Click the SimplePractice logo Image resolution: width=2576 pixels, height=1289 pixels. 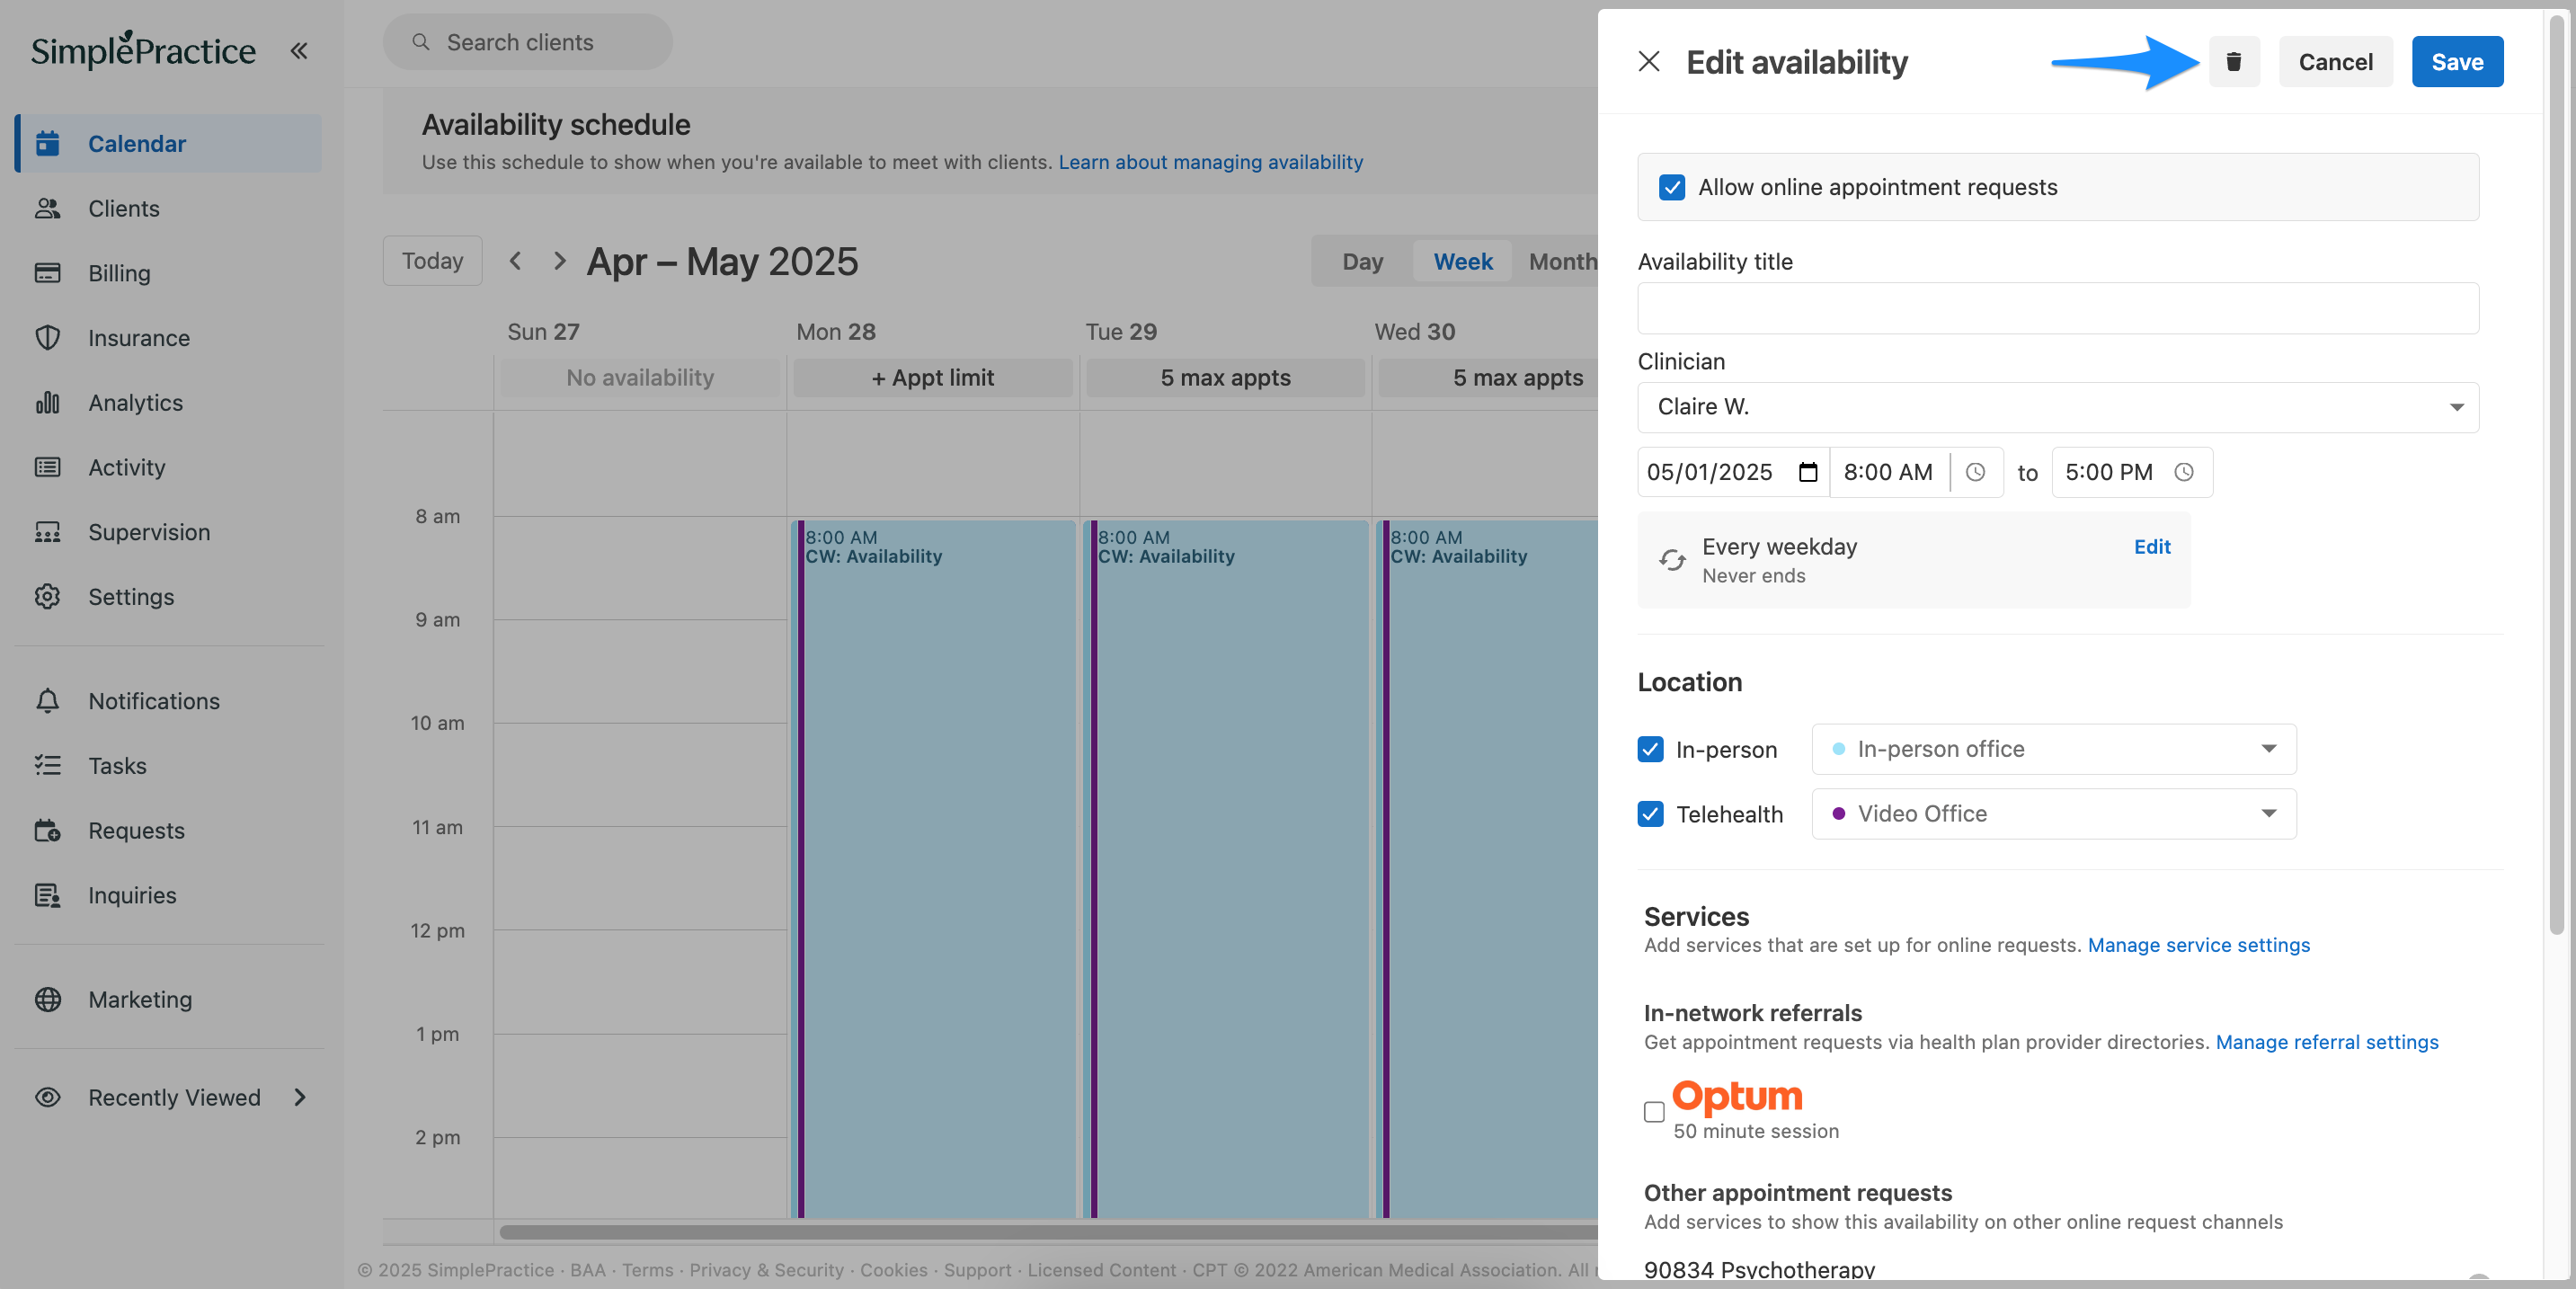(143, 49)
